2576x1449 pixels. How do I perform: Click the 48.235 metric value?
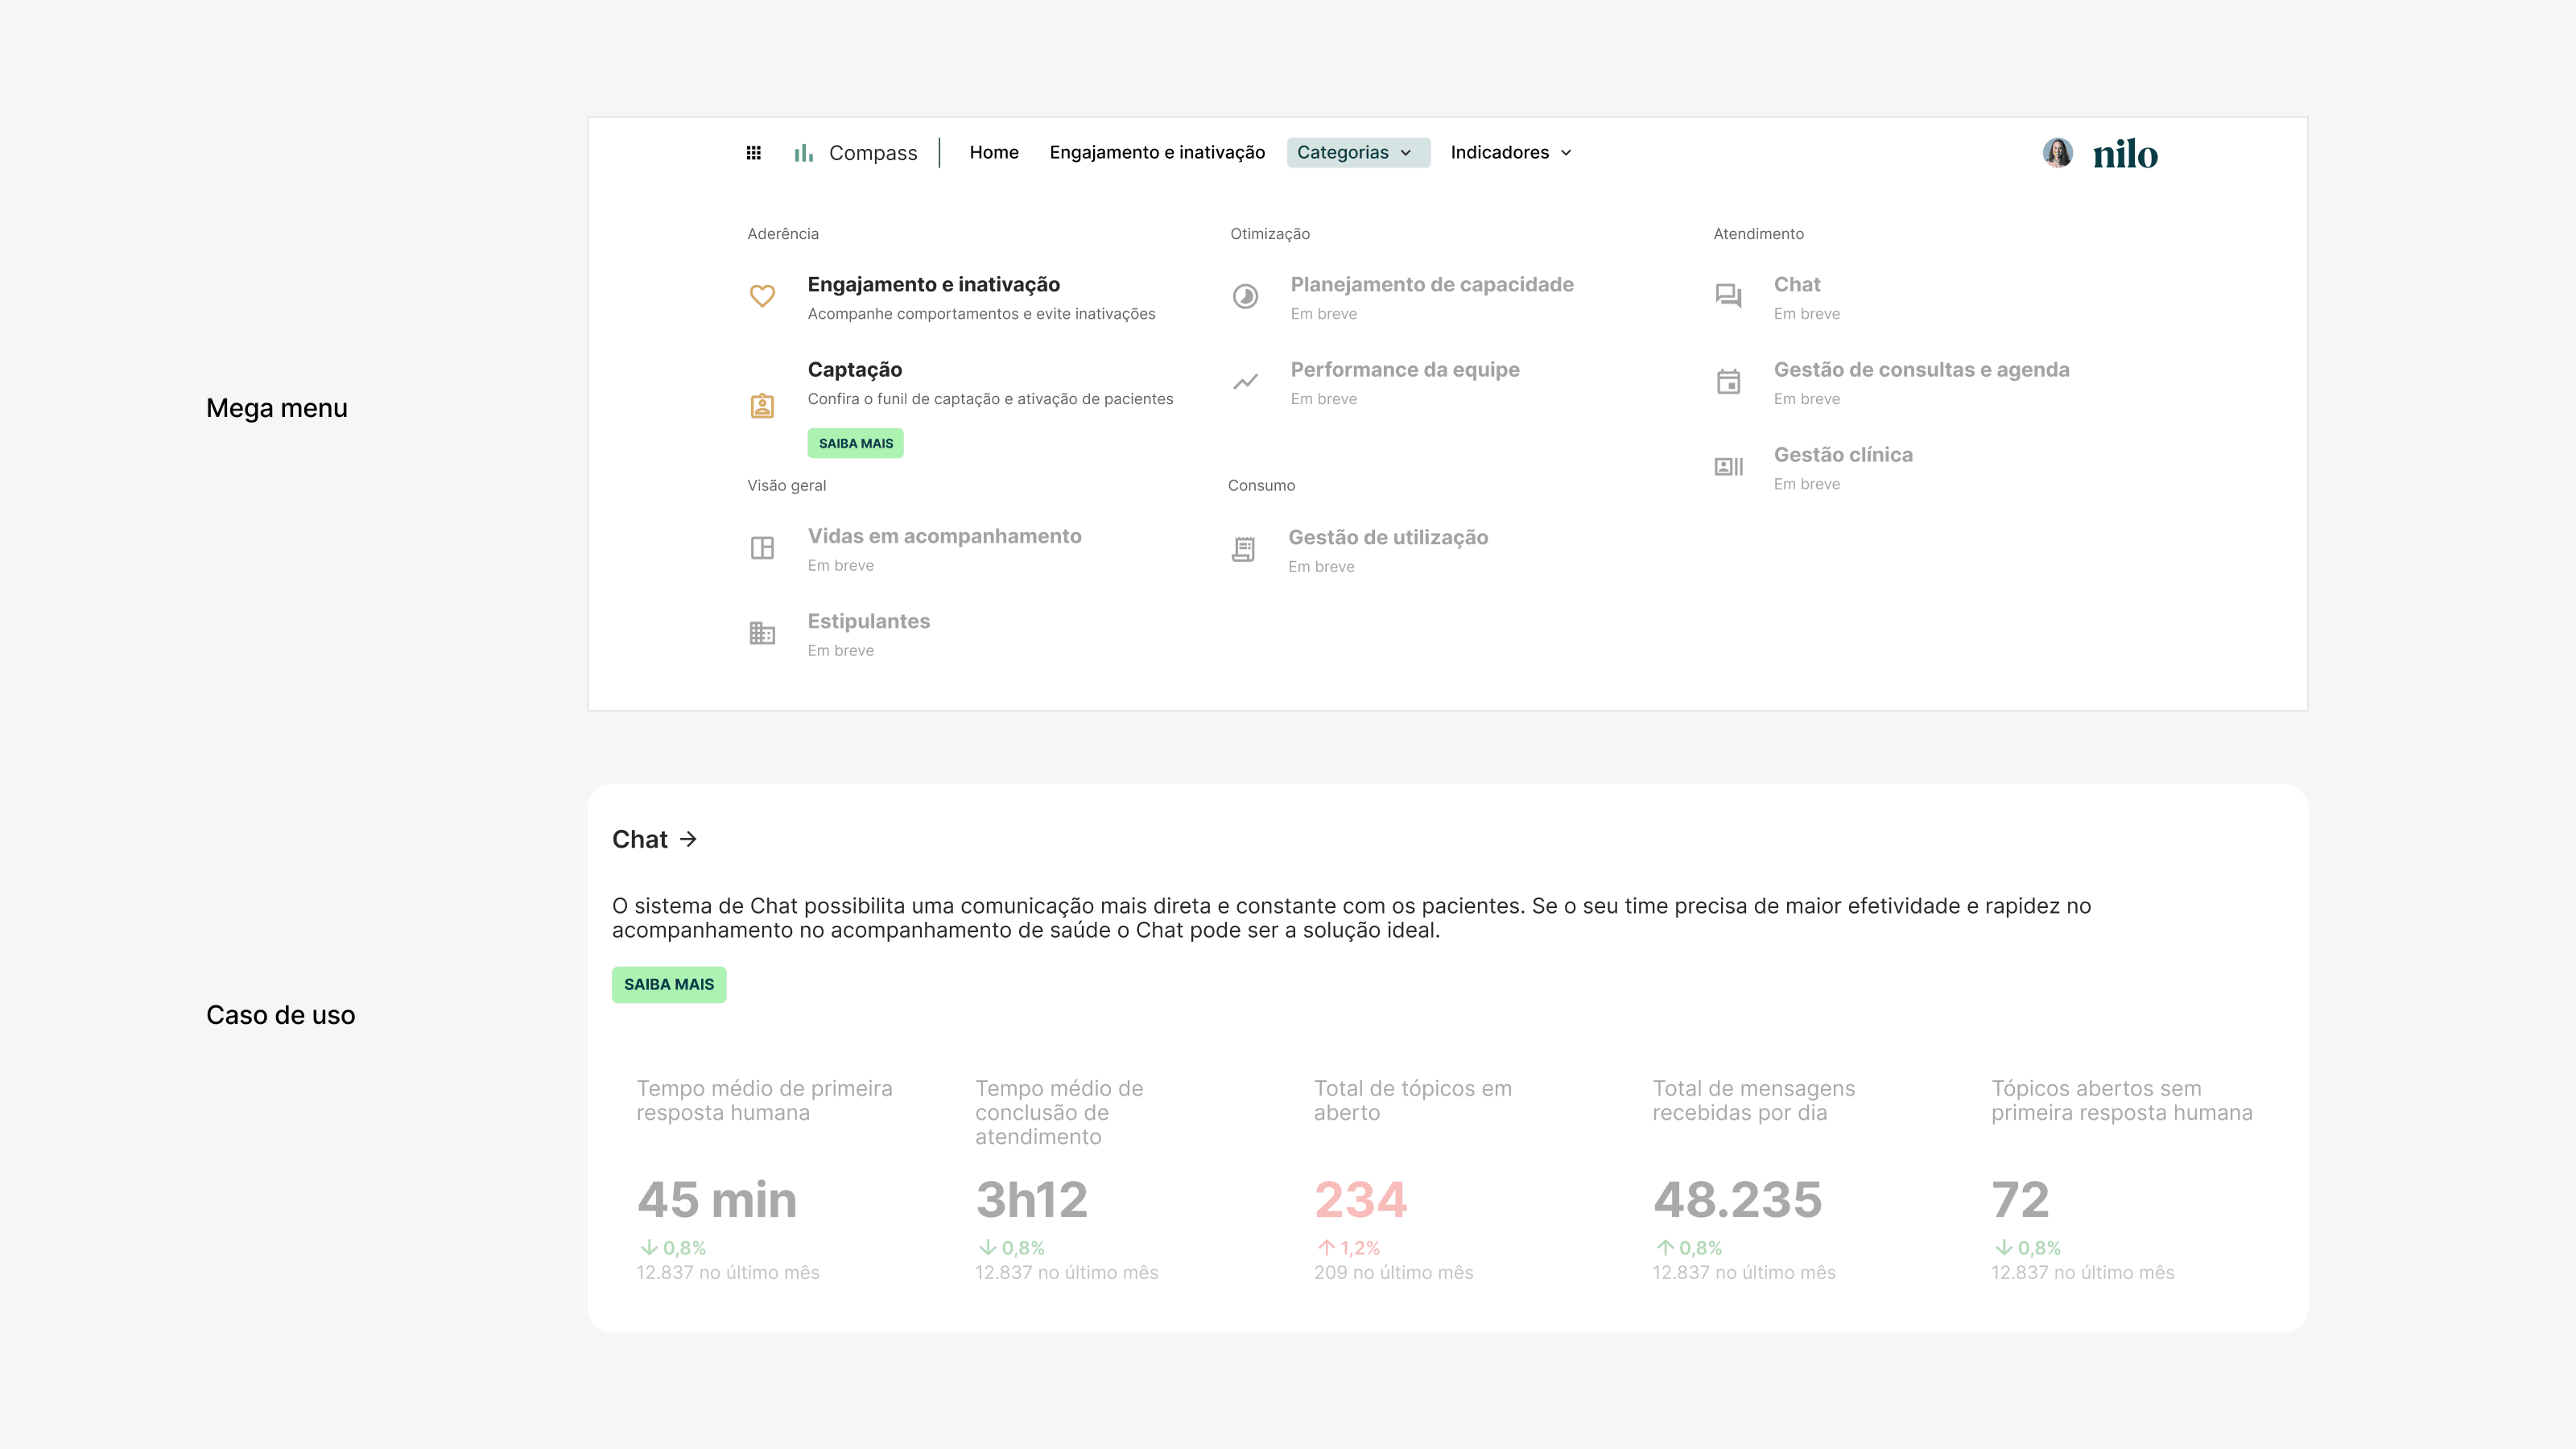point(1737,1199)
